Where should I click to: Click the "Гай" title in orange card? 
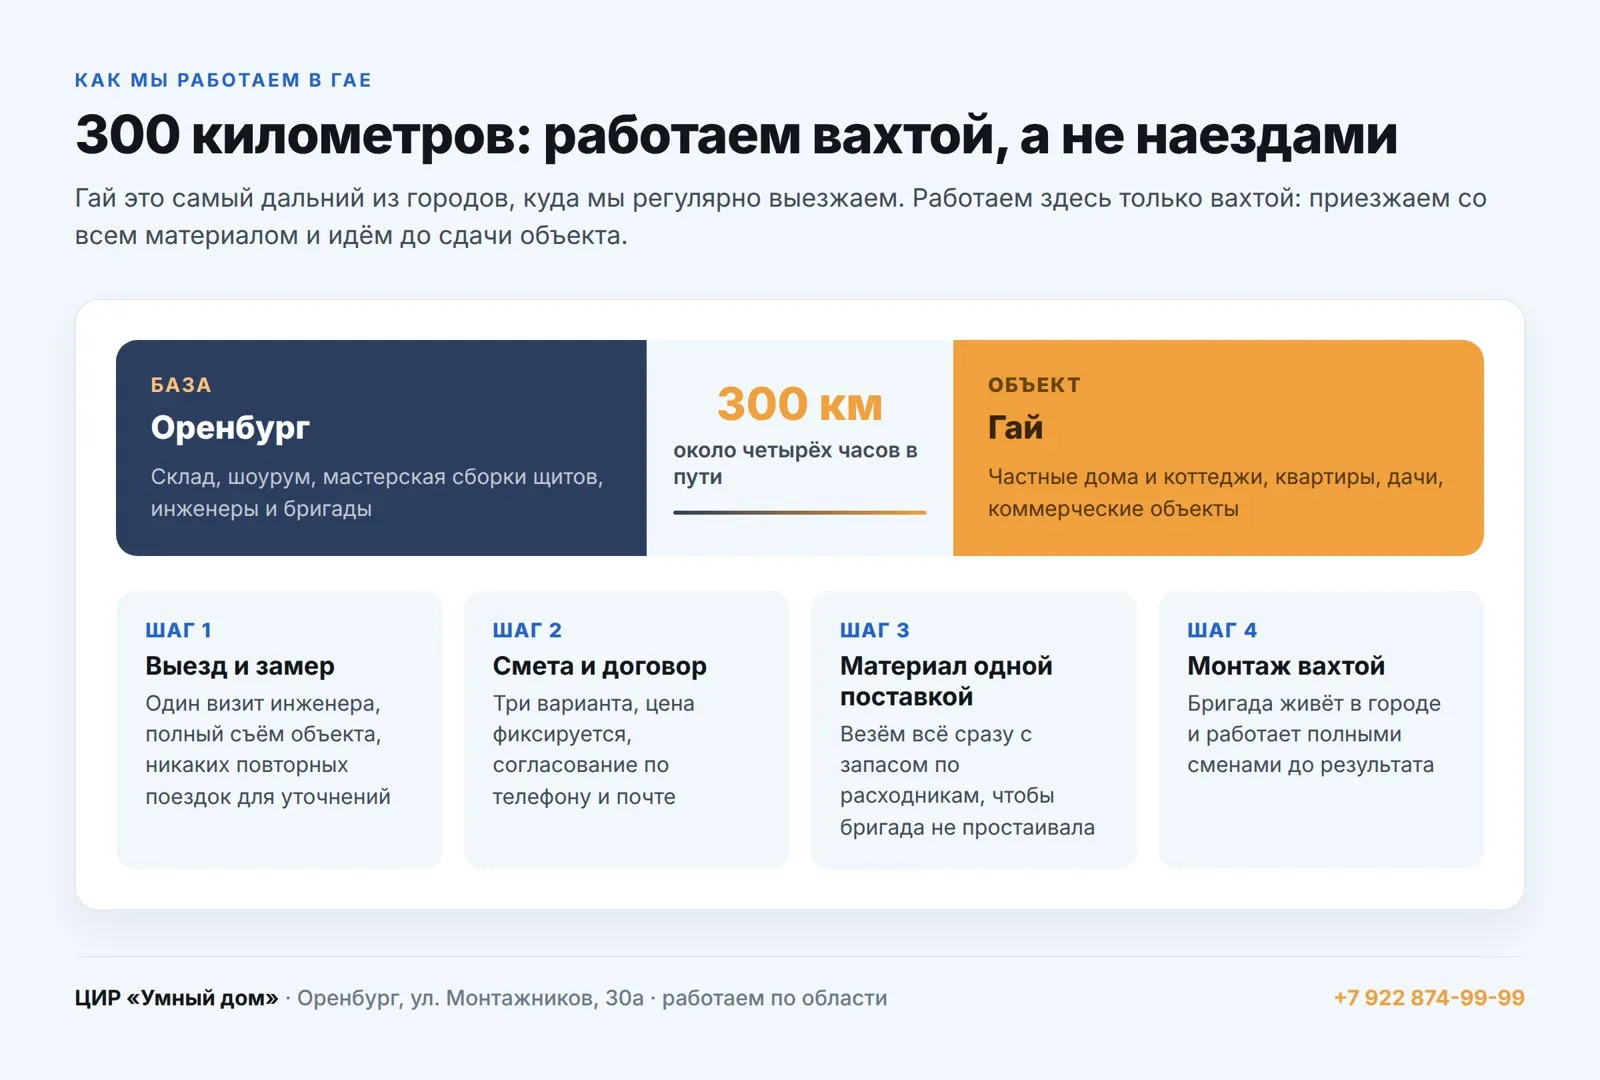coord(1015,427)
